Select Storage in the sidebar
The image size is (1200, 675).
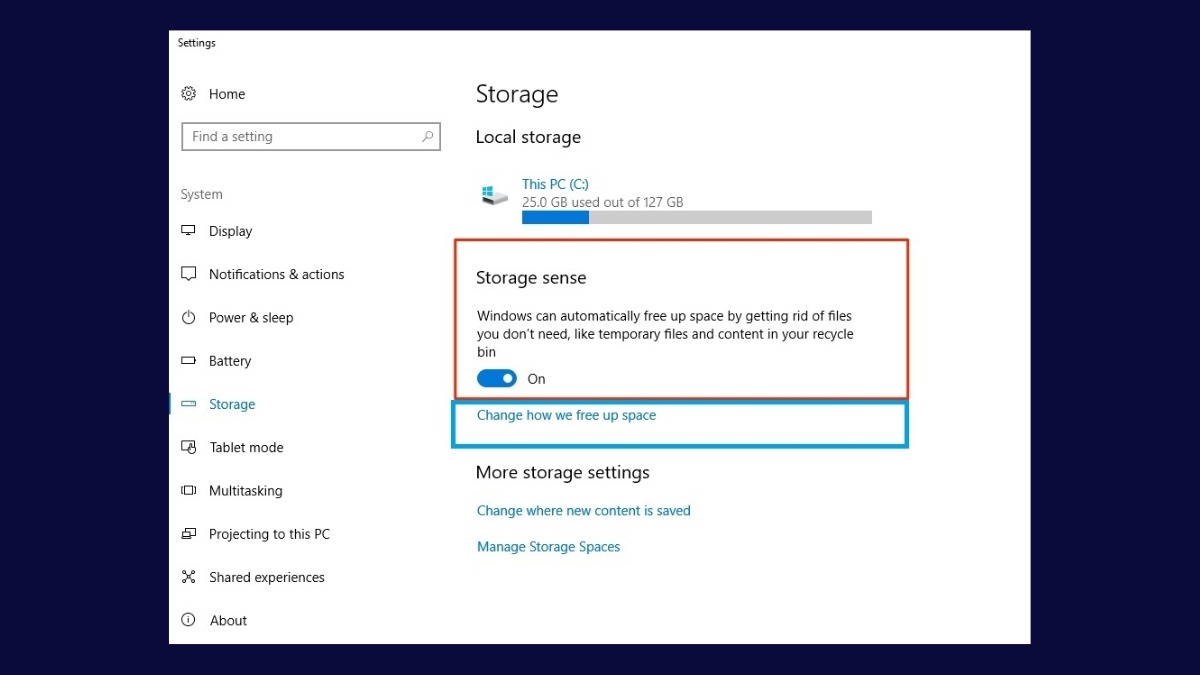click(x=232, y=404)
